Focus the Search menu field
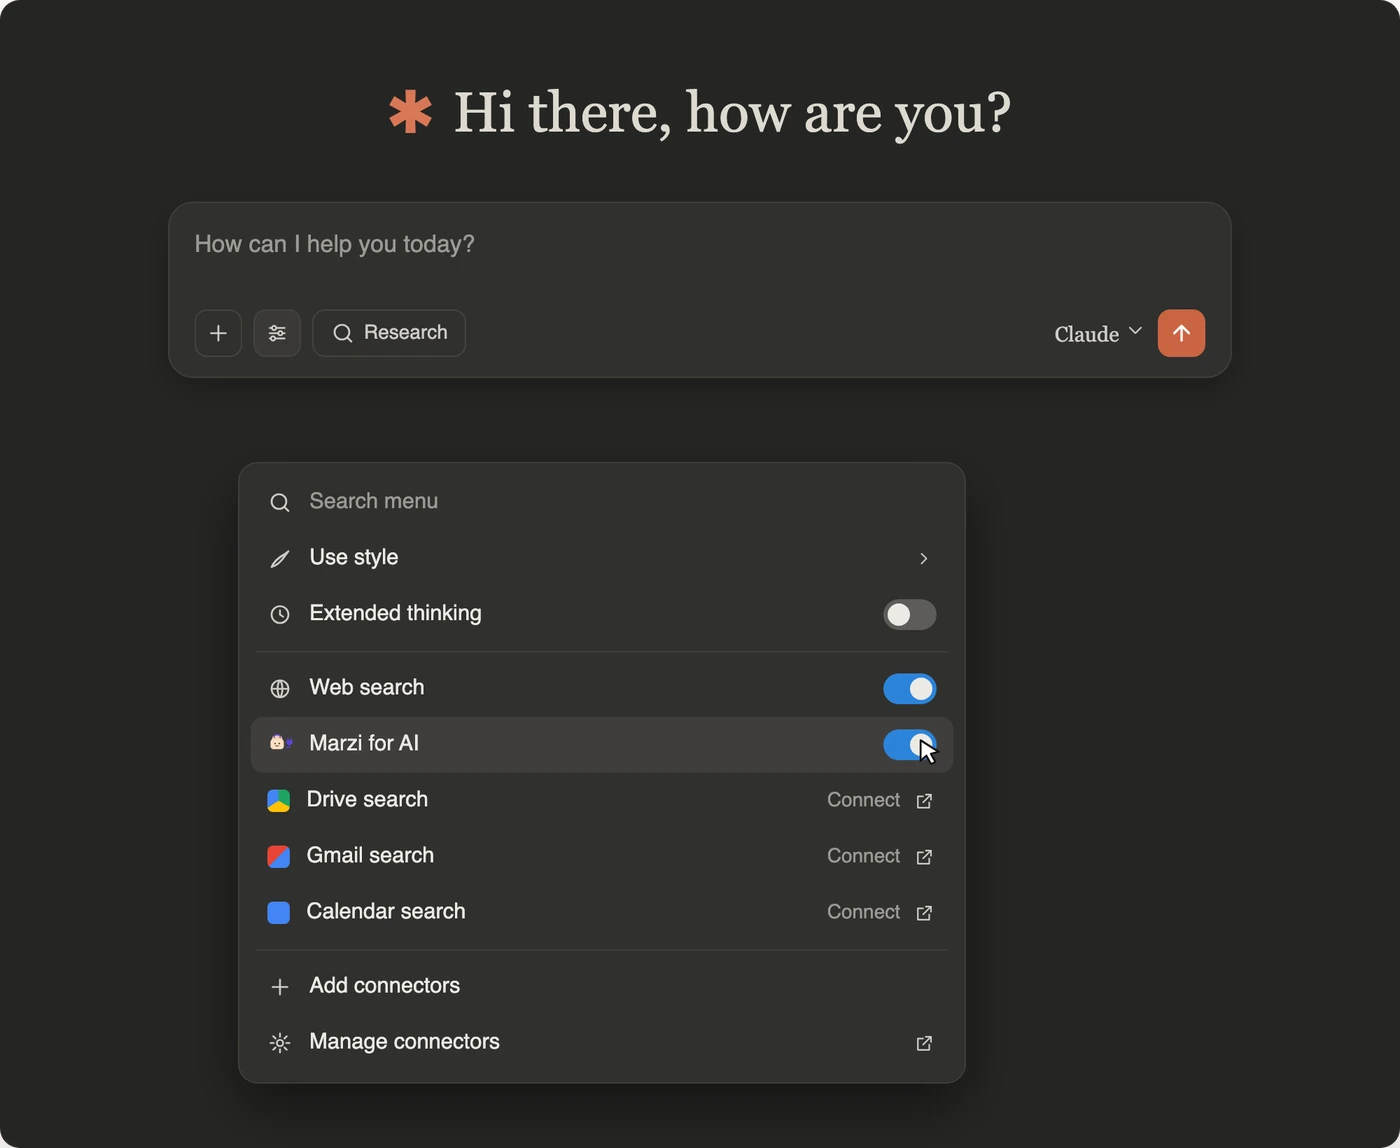Screen dimensions: 1400x1148 [x=601, y=501]
